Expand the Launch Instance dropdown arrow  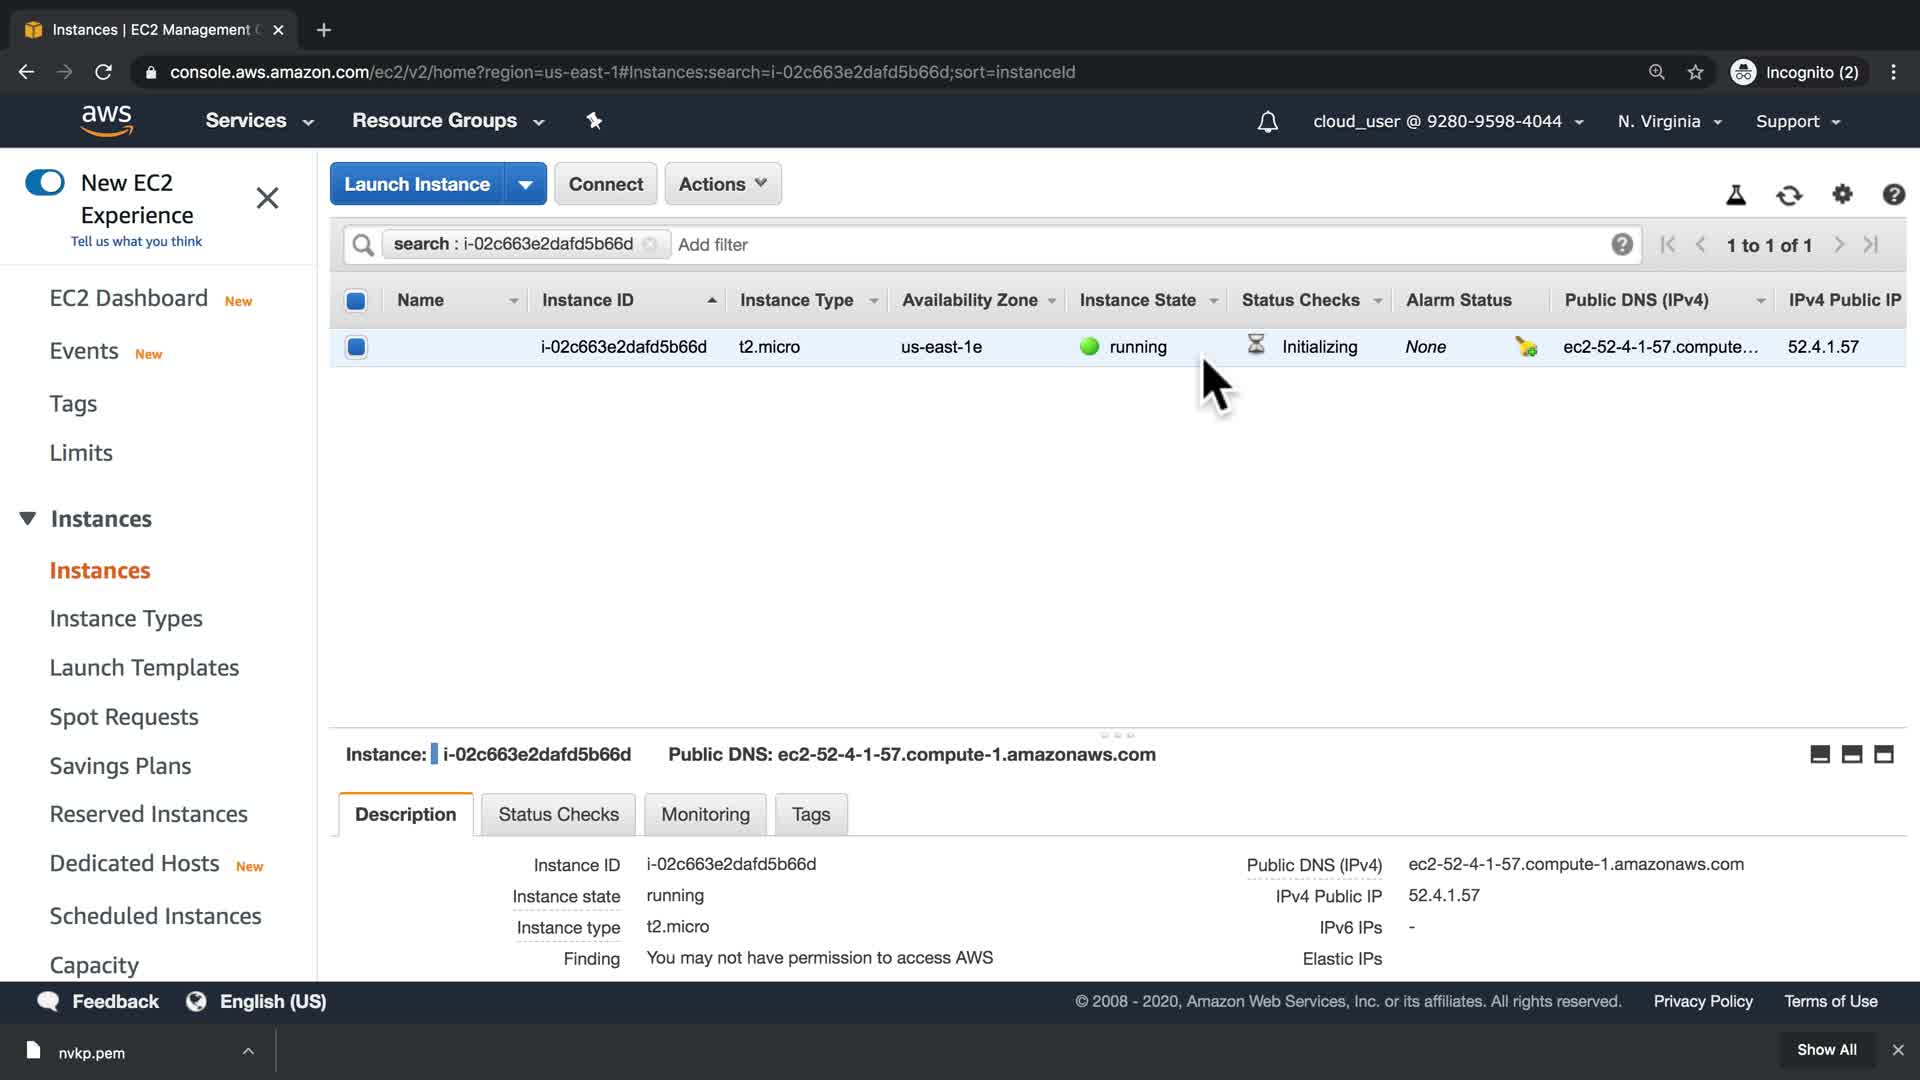[525, 184]
